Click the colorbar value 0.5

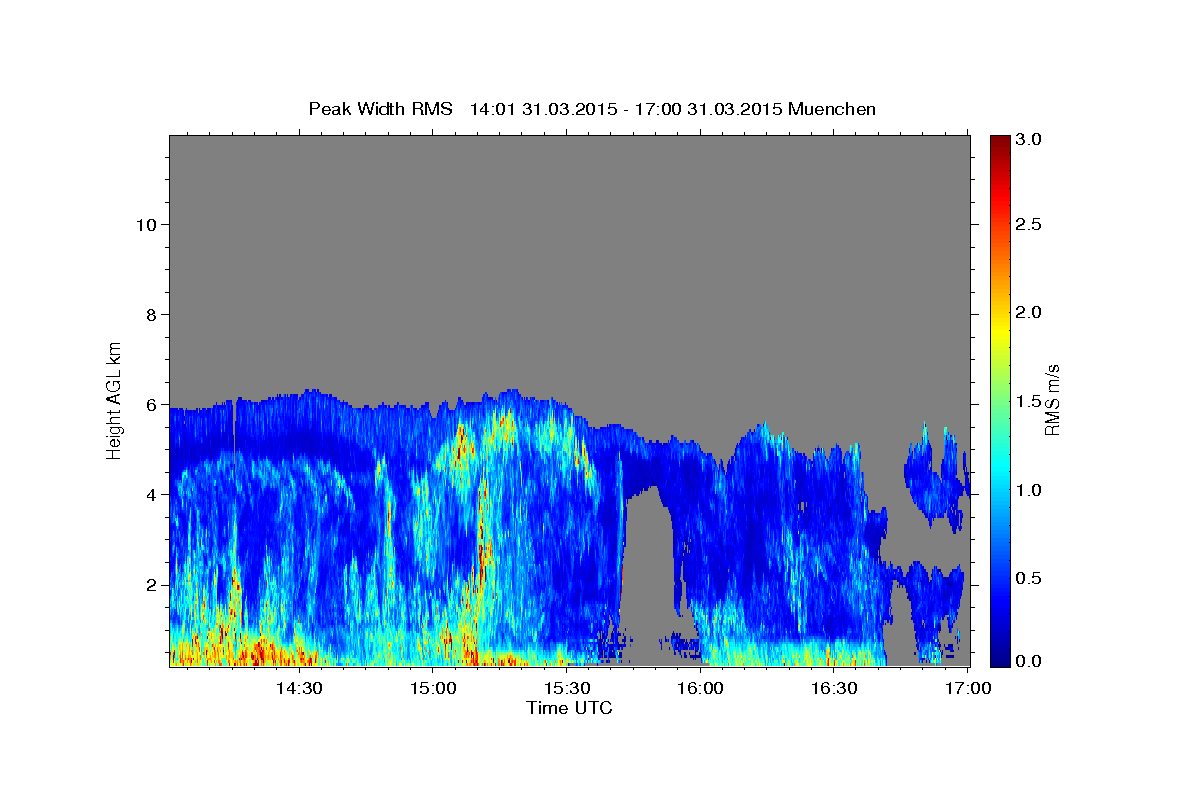tap(1028, 579)
